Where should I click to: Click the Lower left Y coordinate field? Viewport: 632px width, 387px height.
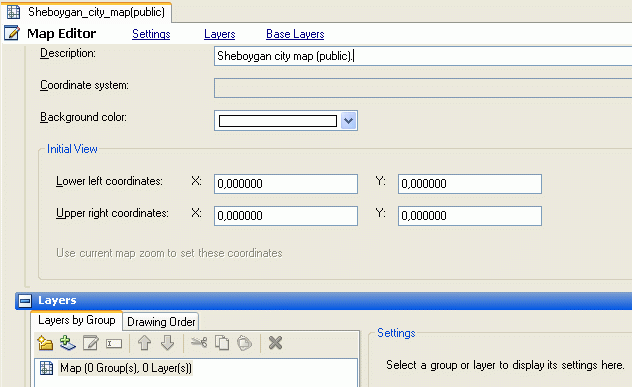coord(470,184)
